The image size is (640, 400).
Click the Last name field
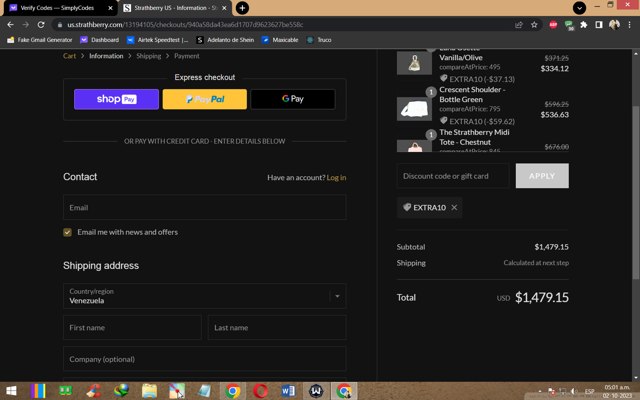(x=277, y=327)
